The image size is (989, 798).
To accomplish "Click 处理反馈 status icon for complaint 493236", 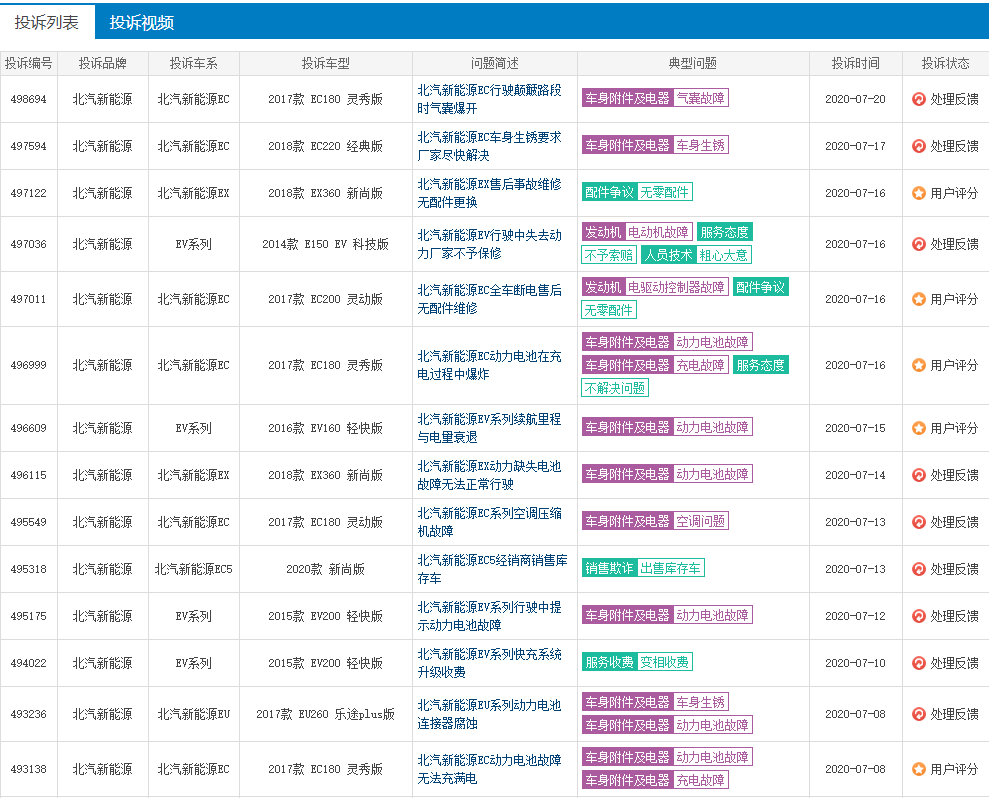I will [918, 714].
